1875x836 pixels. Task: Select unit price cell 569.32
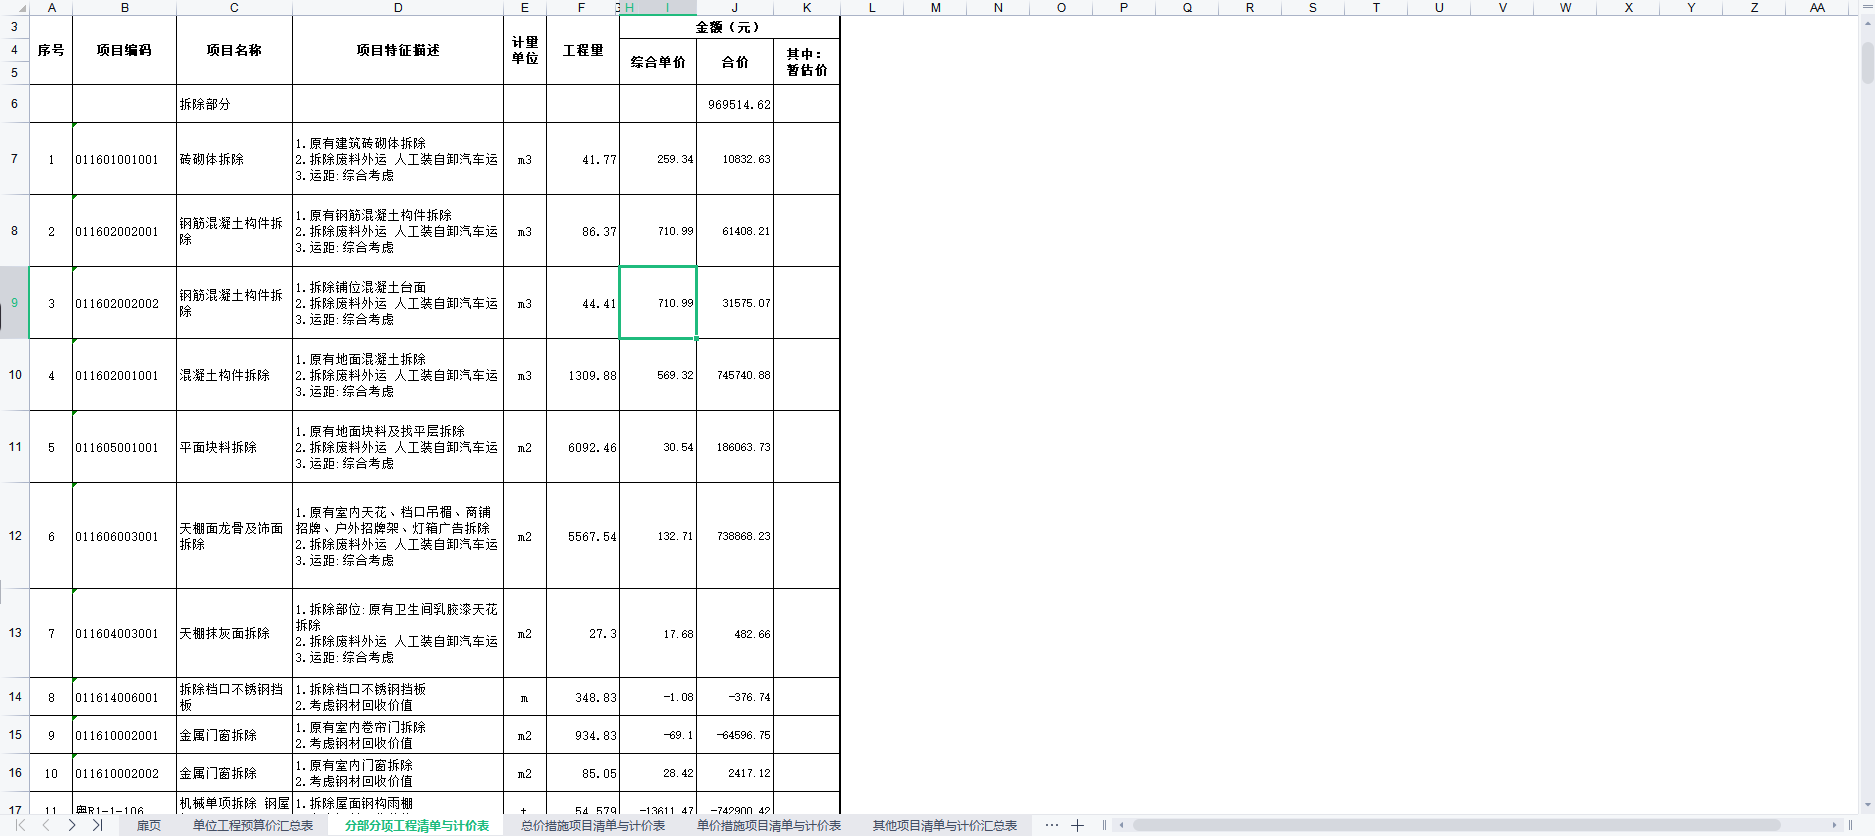click(658, 375)
